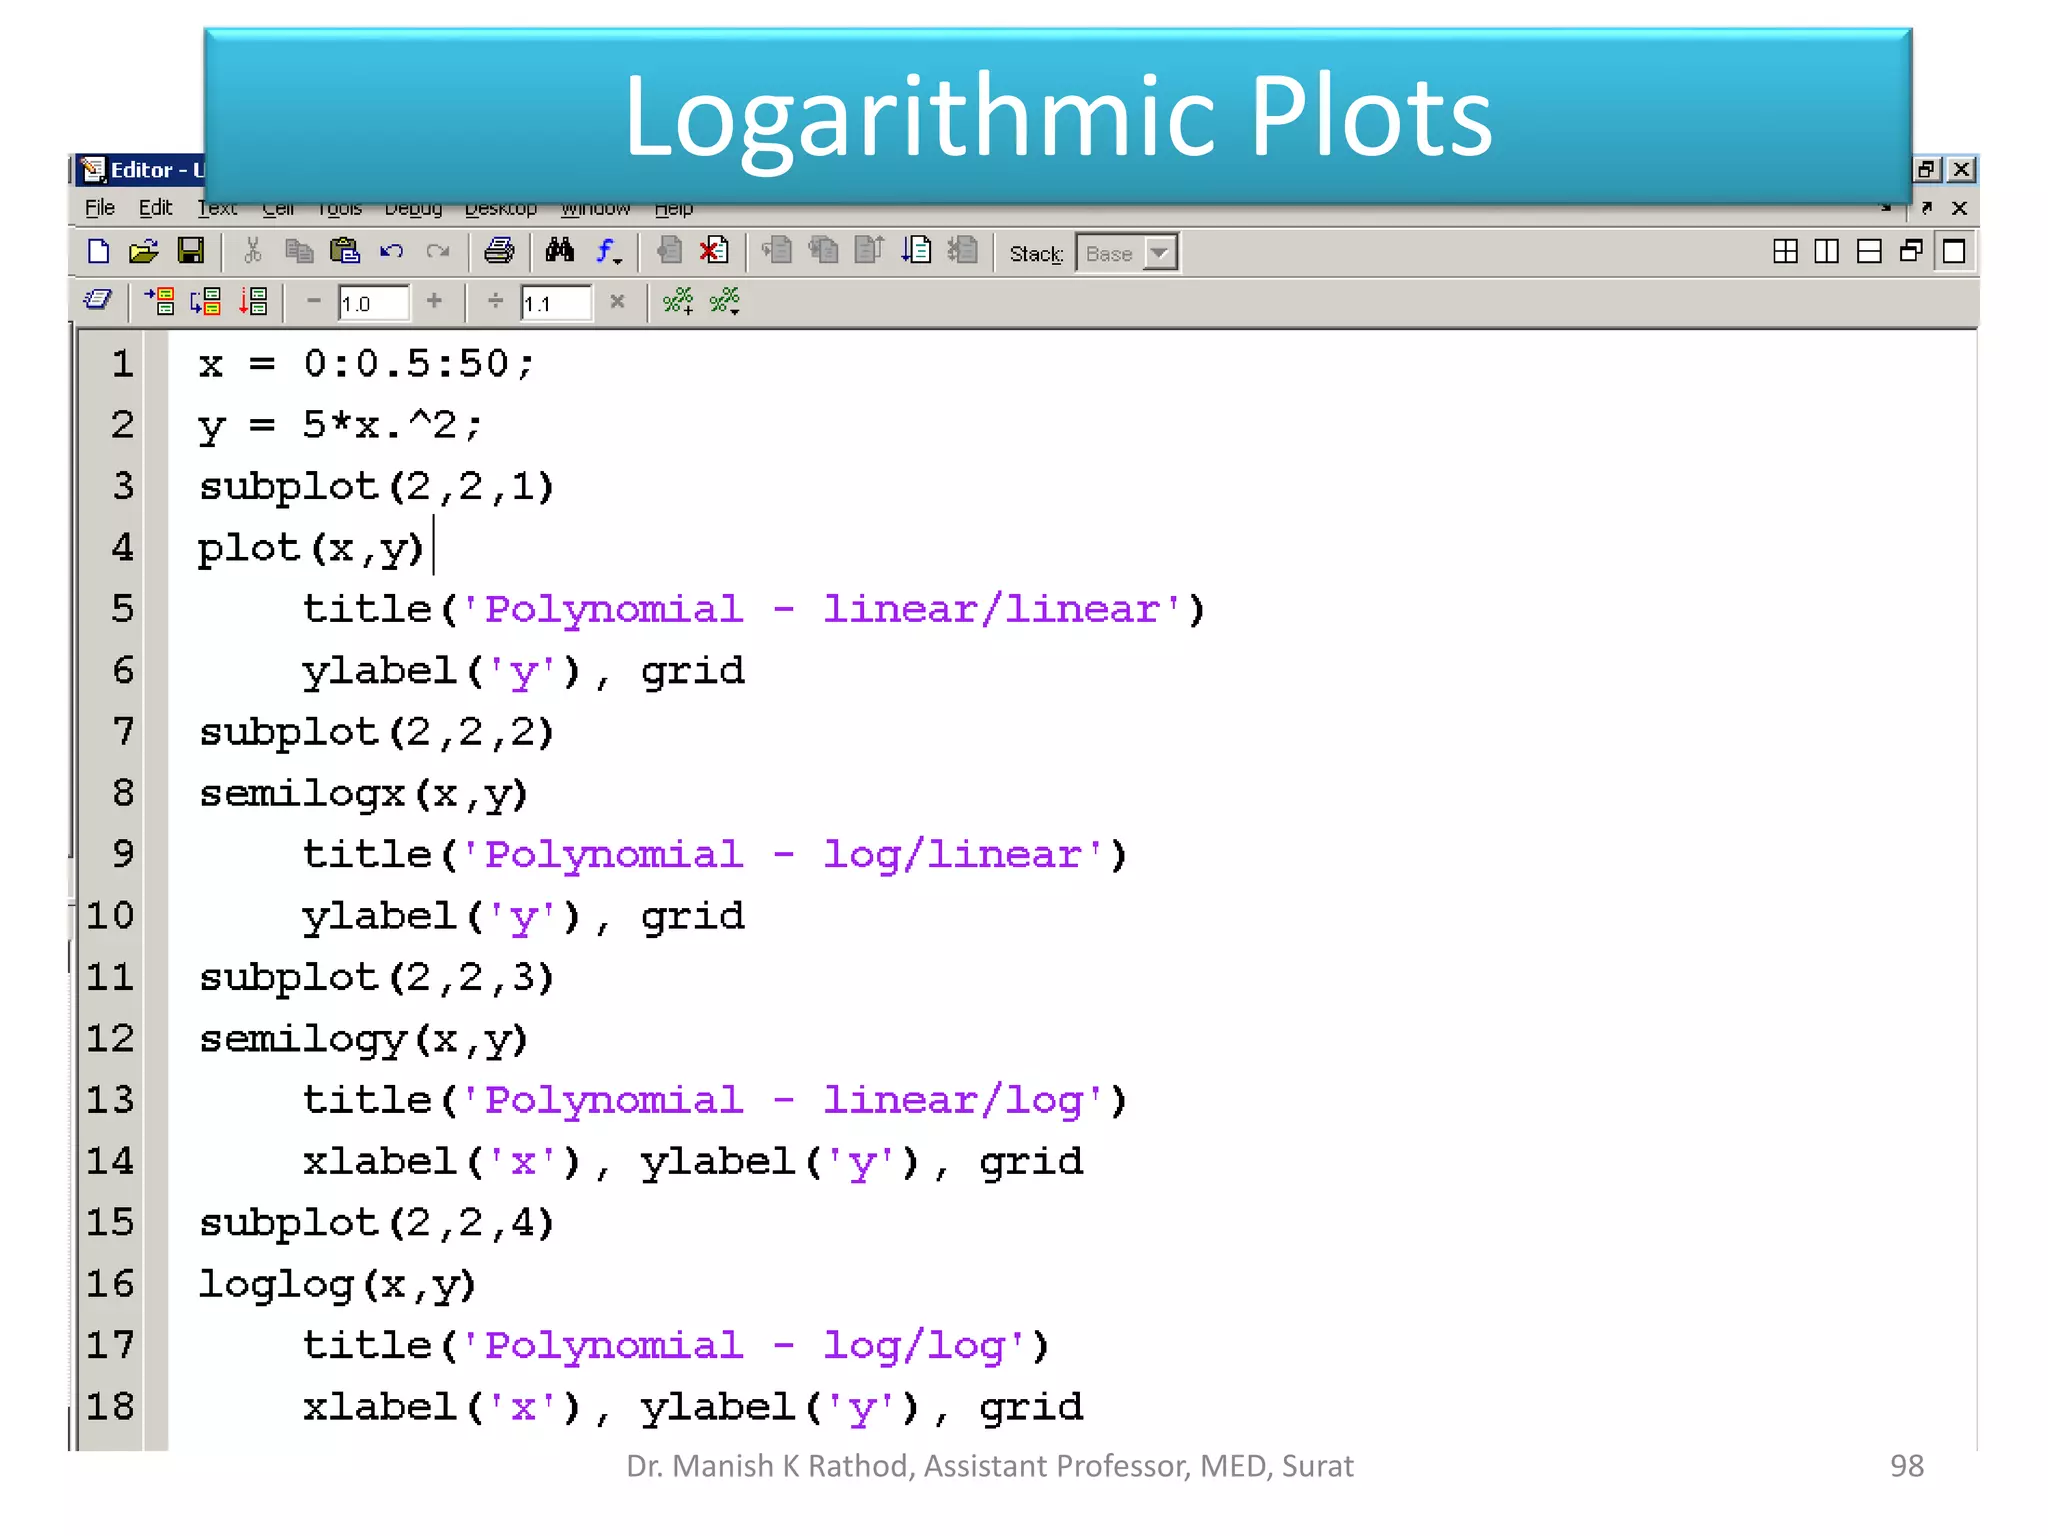Open the Stack Base dropdown

pos(1127,254)
